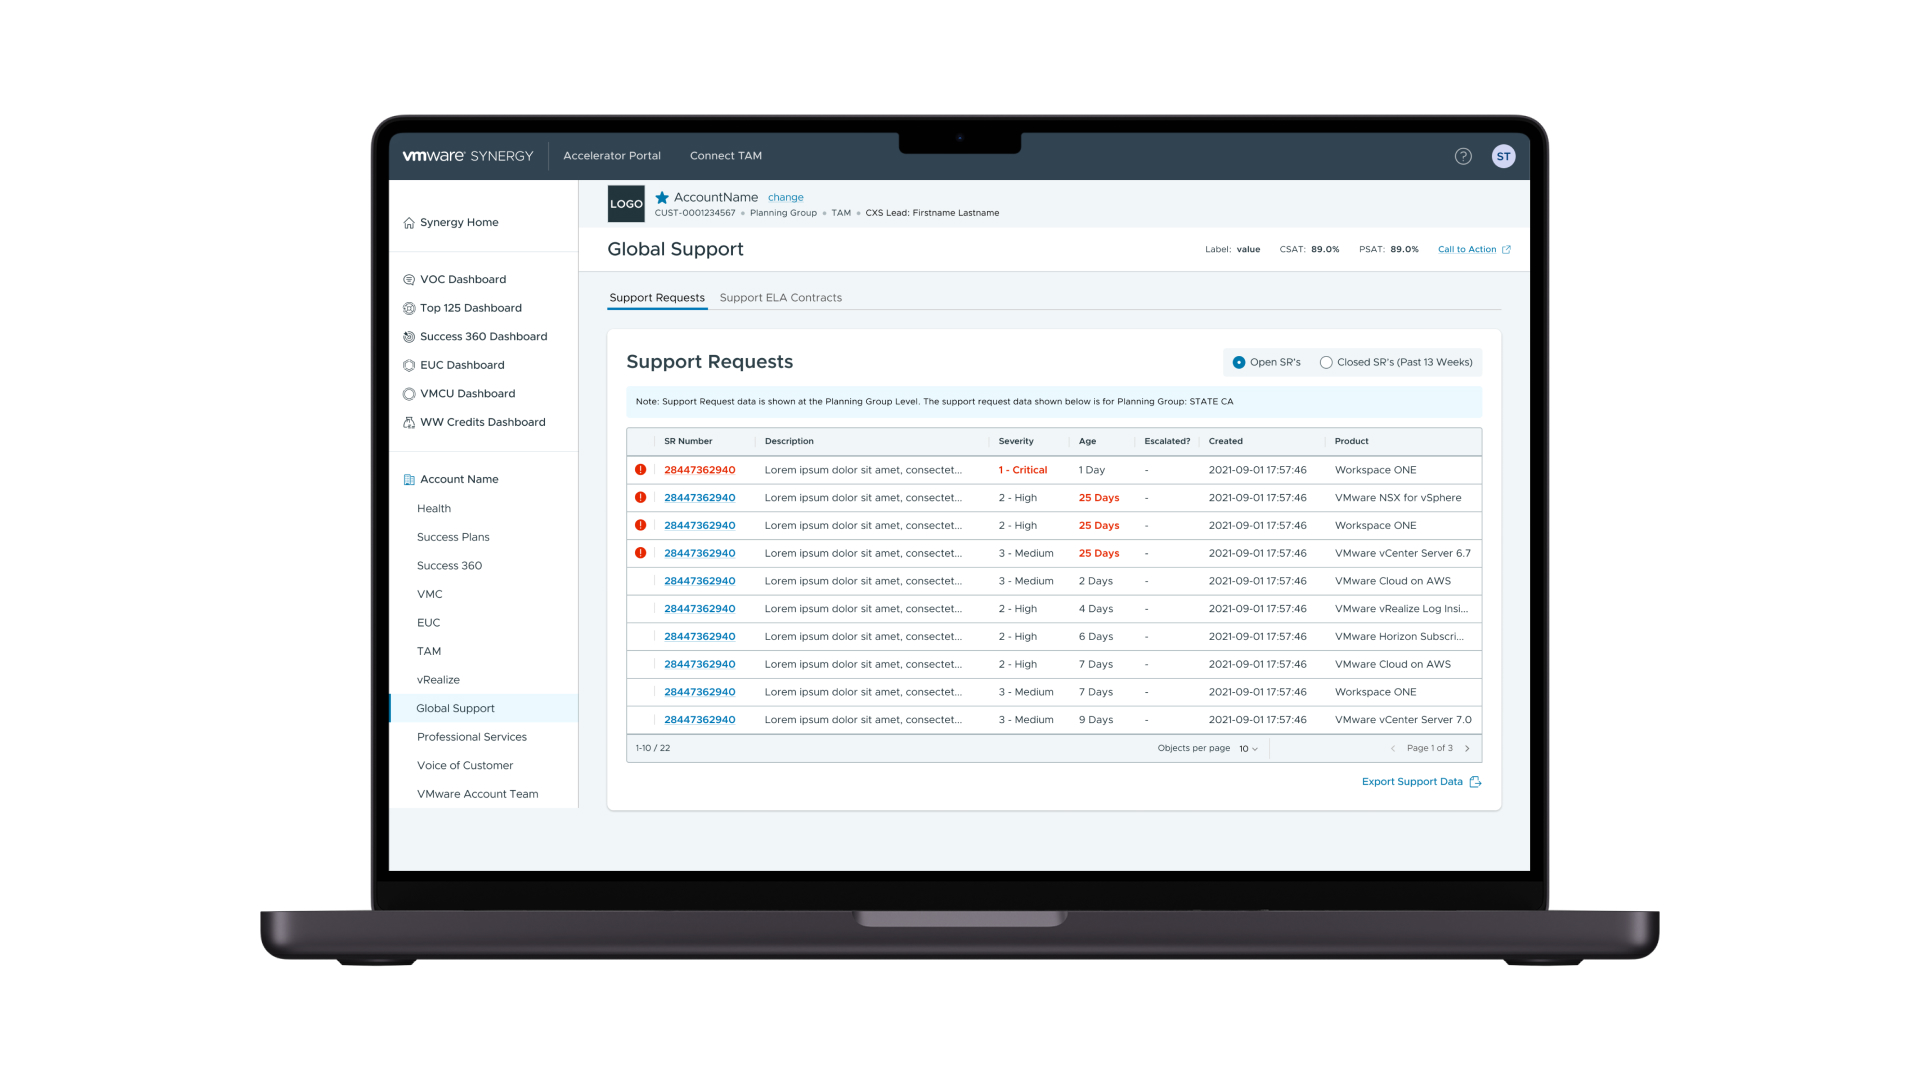Viewport: 1920px width, 1080px height.
Task: Sort by the Severity column header
Action: click(x=1016, y=441)
